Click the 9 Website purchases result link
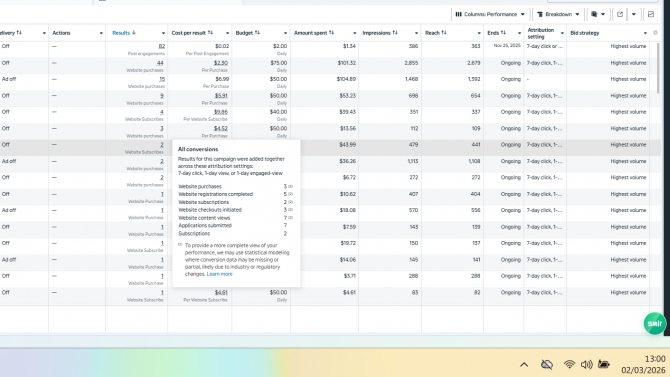Image resolution: width=670 pixels, height=377 pixels. [162, 96]
